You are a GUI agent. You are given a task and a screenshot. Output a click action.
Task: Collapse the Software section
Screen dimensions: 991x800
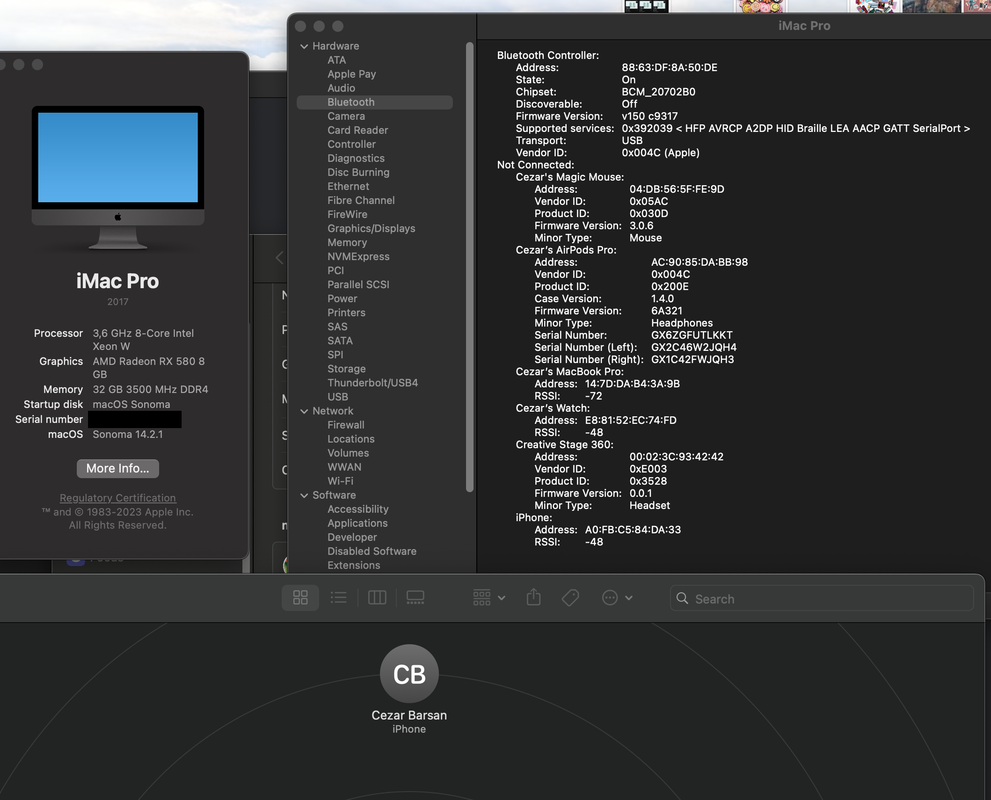click(x=304, y=495)
